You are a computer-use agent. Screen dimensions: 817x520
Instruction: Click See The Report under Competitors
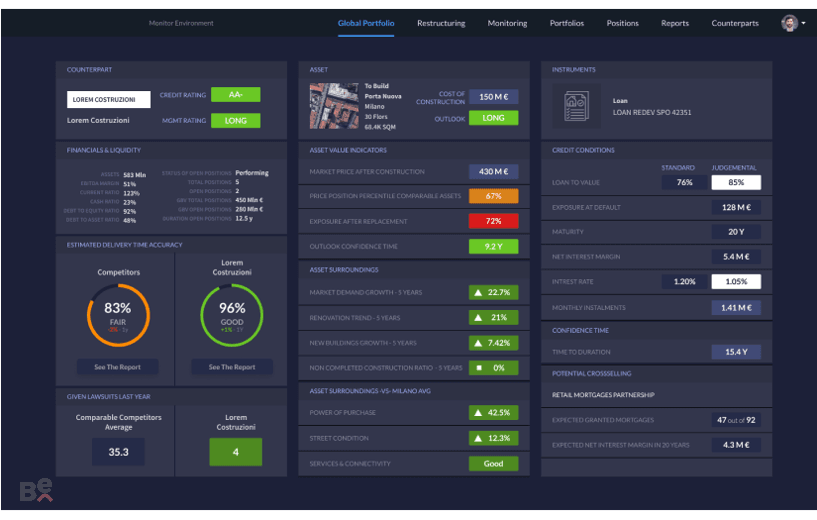pos(117,367)
